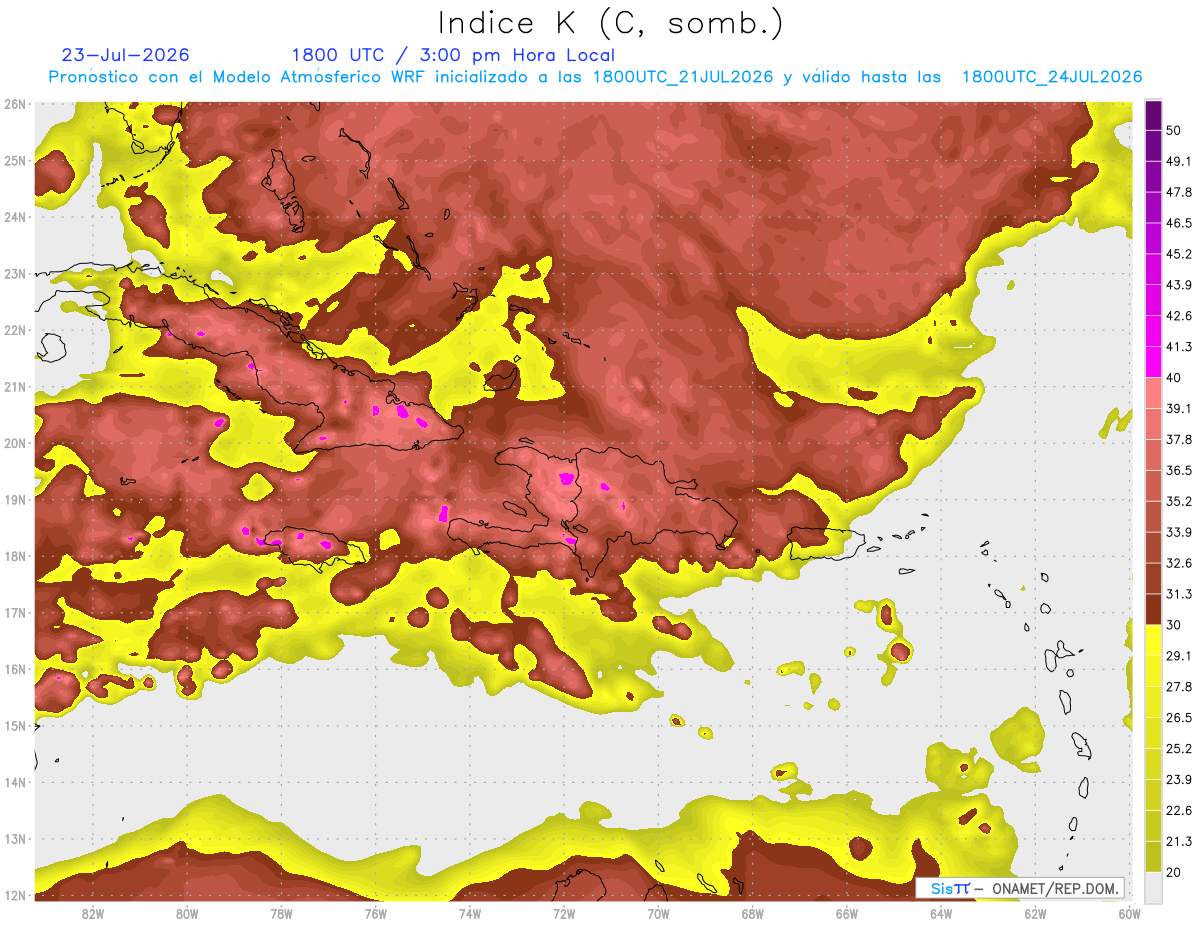1200x927 pixels.
Task: Click the '78W' longitude axis label
Action: [281, 913]
